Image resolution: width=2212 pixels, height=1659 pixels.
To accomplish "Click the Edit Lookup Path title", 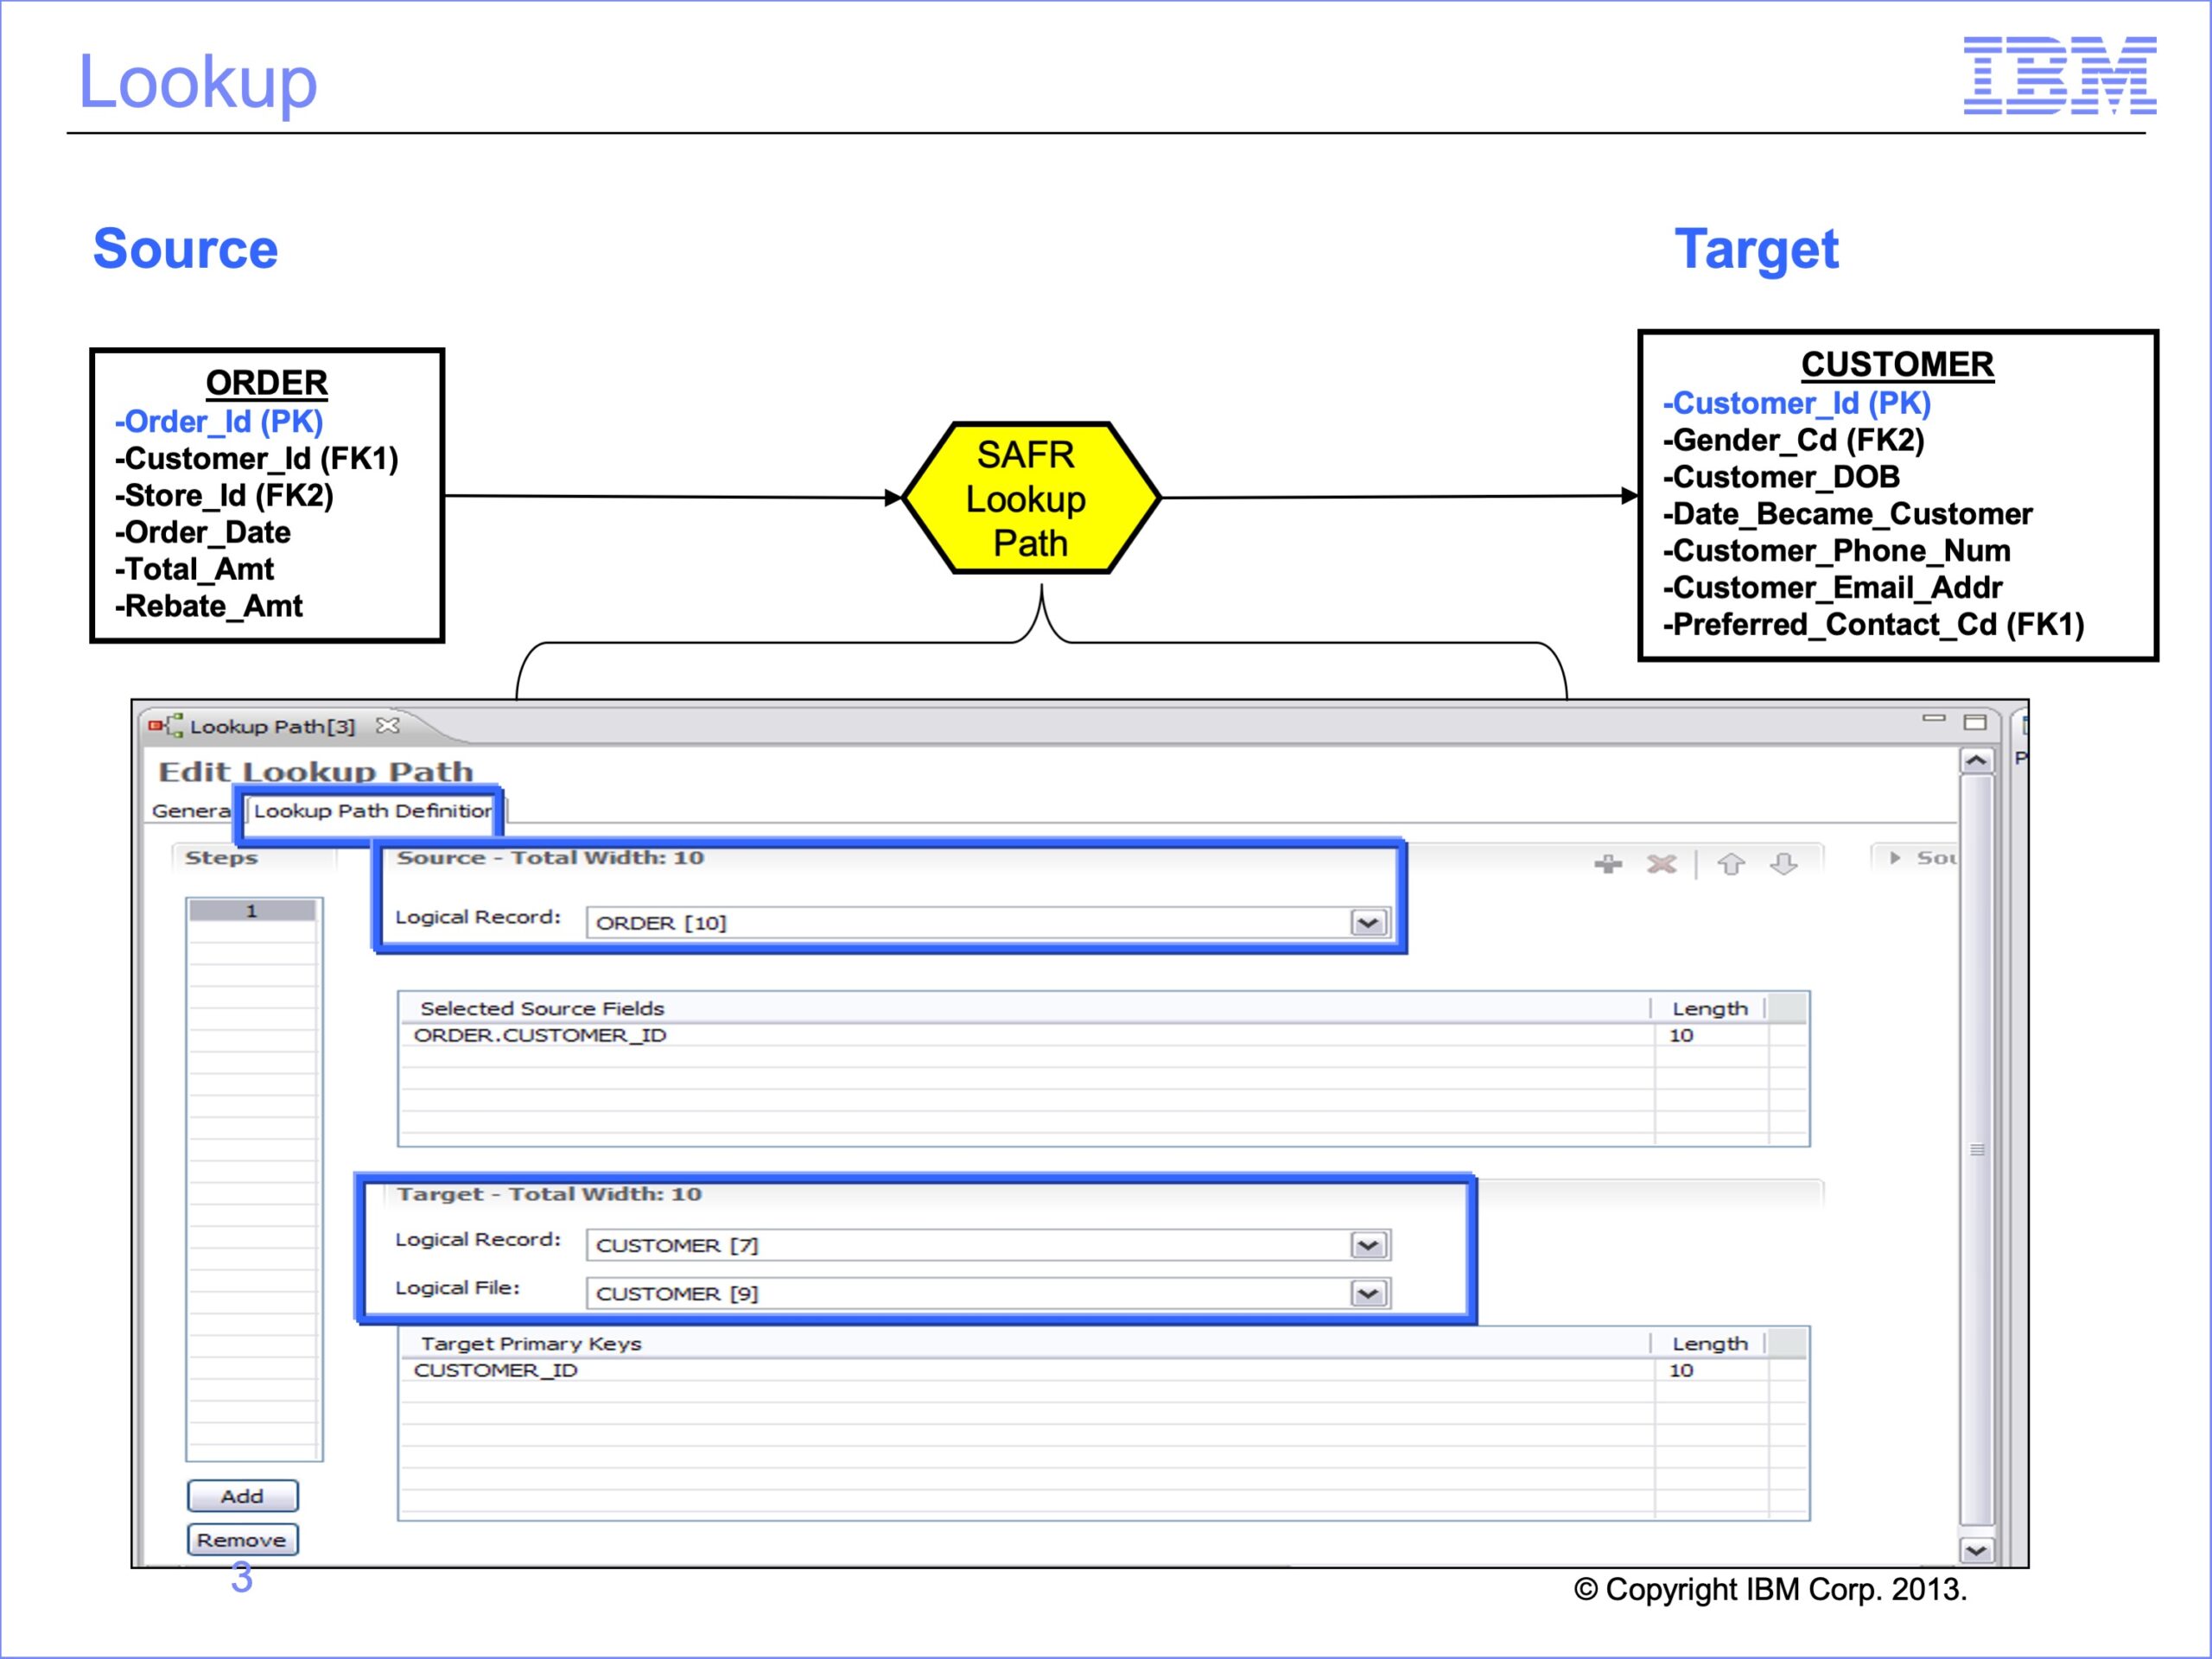I will (x=316, y=771).
